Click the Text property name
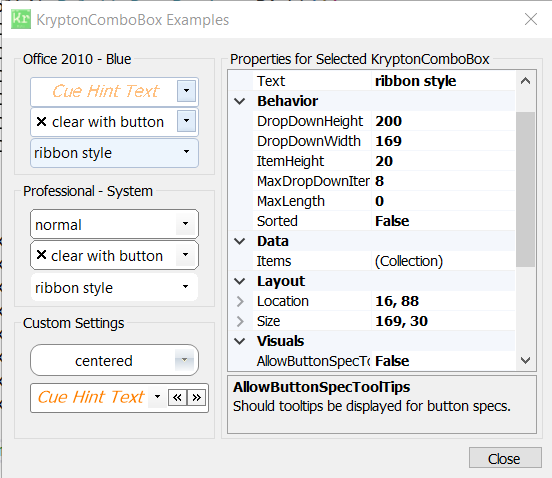Viewport: 552px width, 478px height. pos(271,81)
